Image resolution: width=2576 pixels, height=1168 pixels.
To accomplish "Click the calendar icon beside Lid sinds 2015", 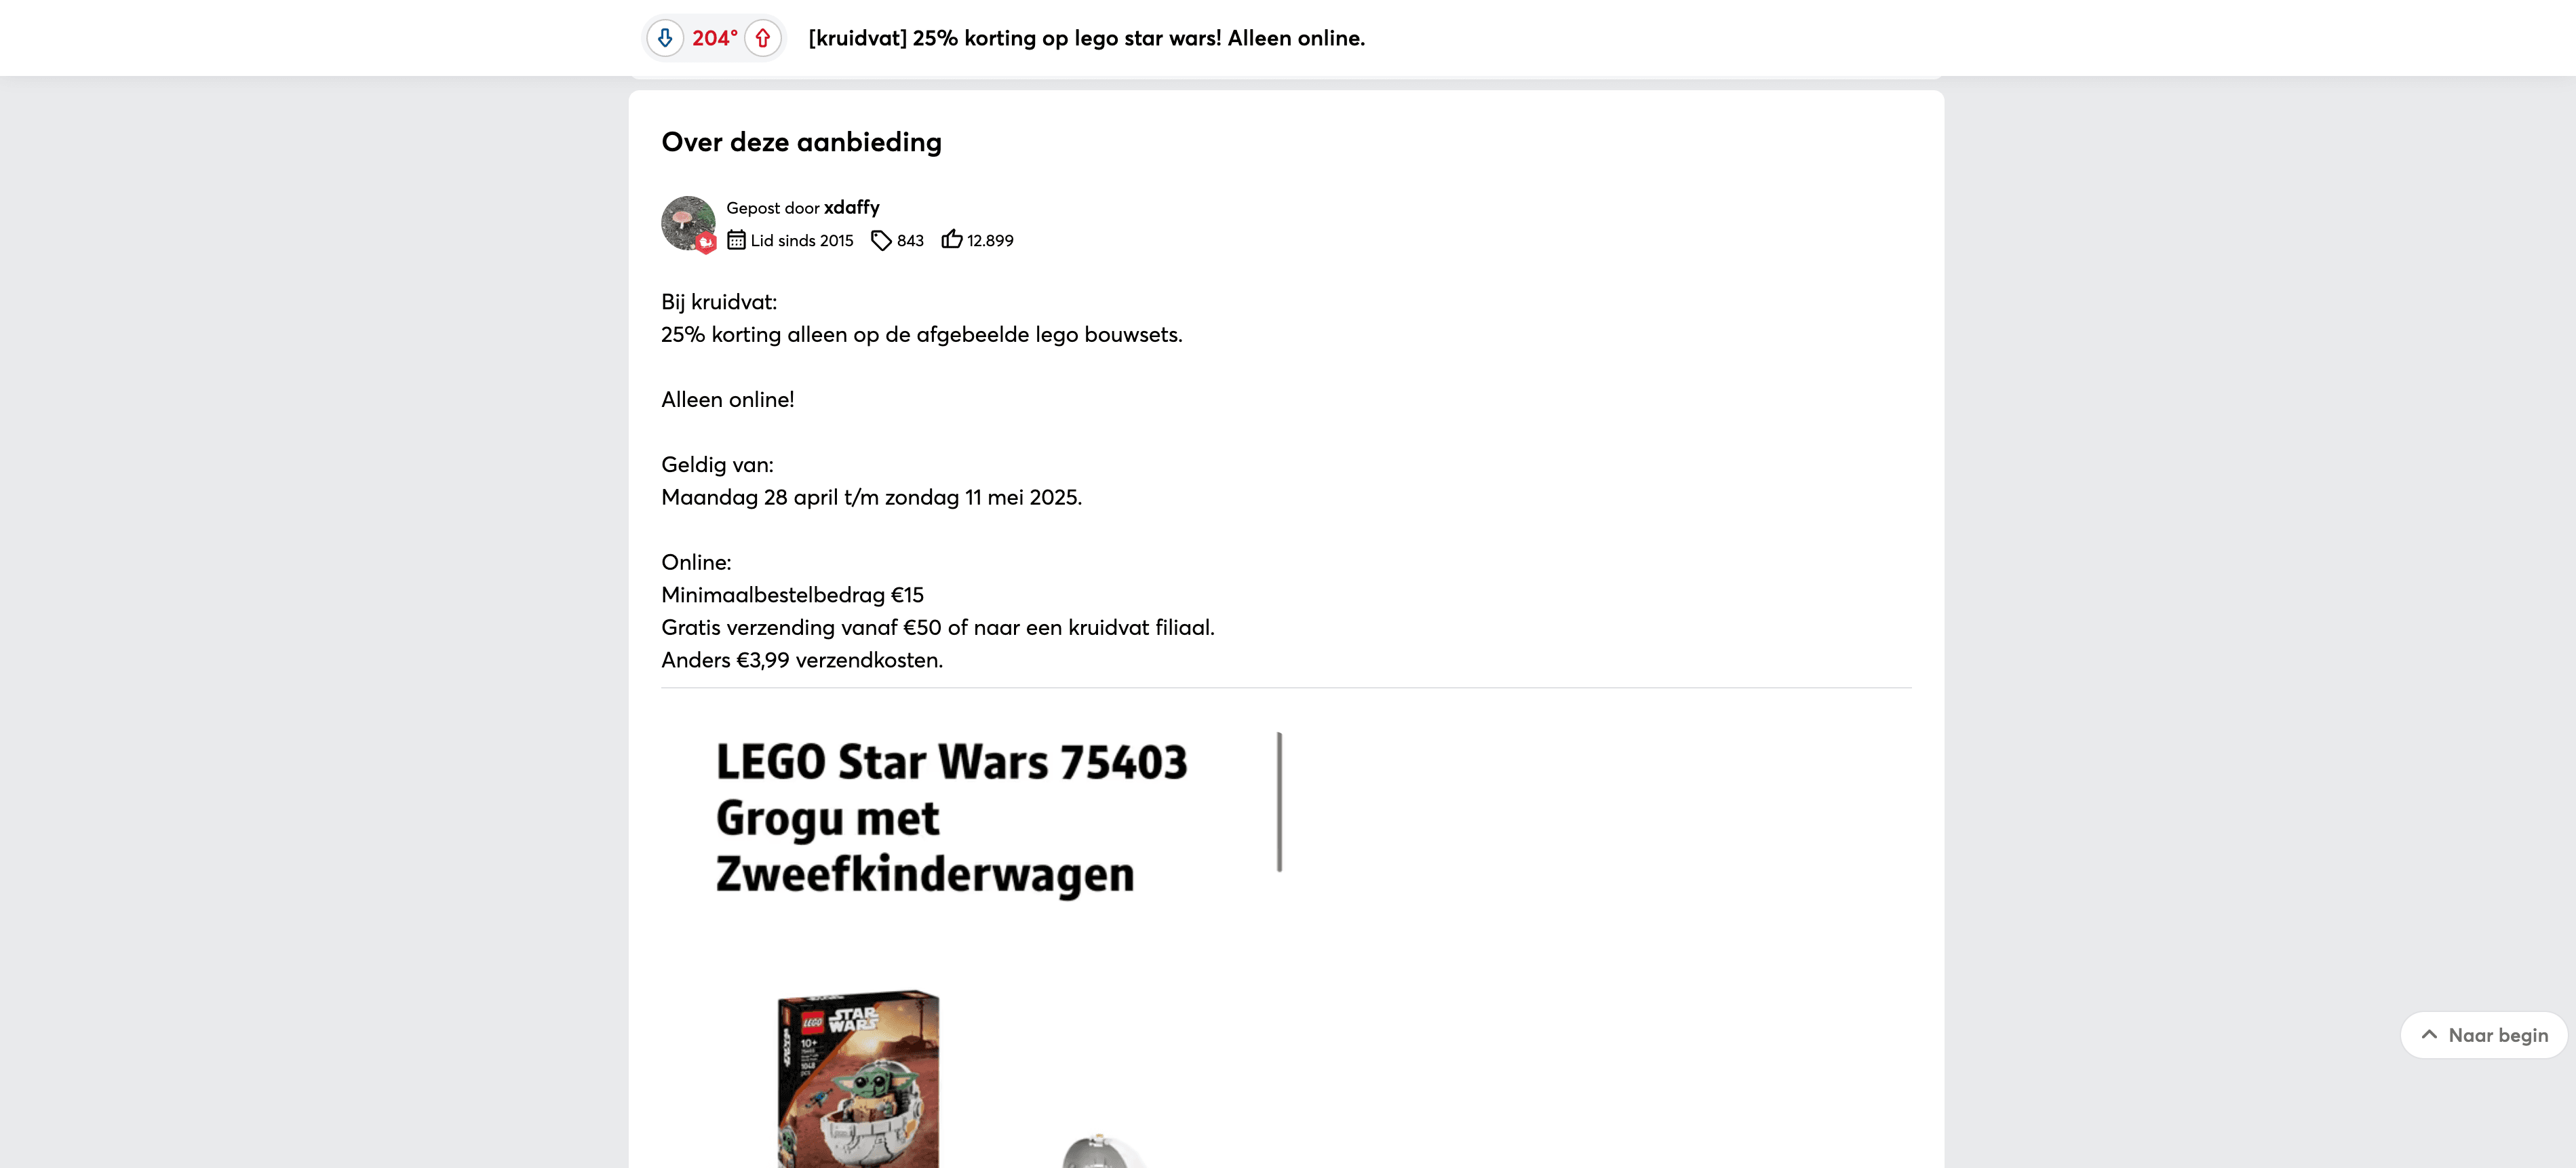I will click(x=736, y=240).
